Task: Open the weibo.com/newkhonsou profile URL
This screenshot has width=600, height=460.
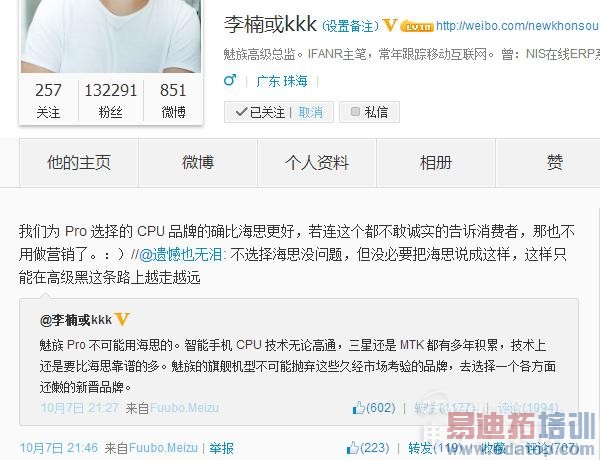Action: click(x=517, y=26)
